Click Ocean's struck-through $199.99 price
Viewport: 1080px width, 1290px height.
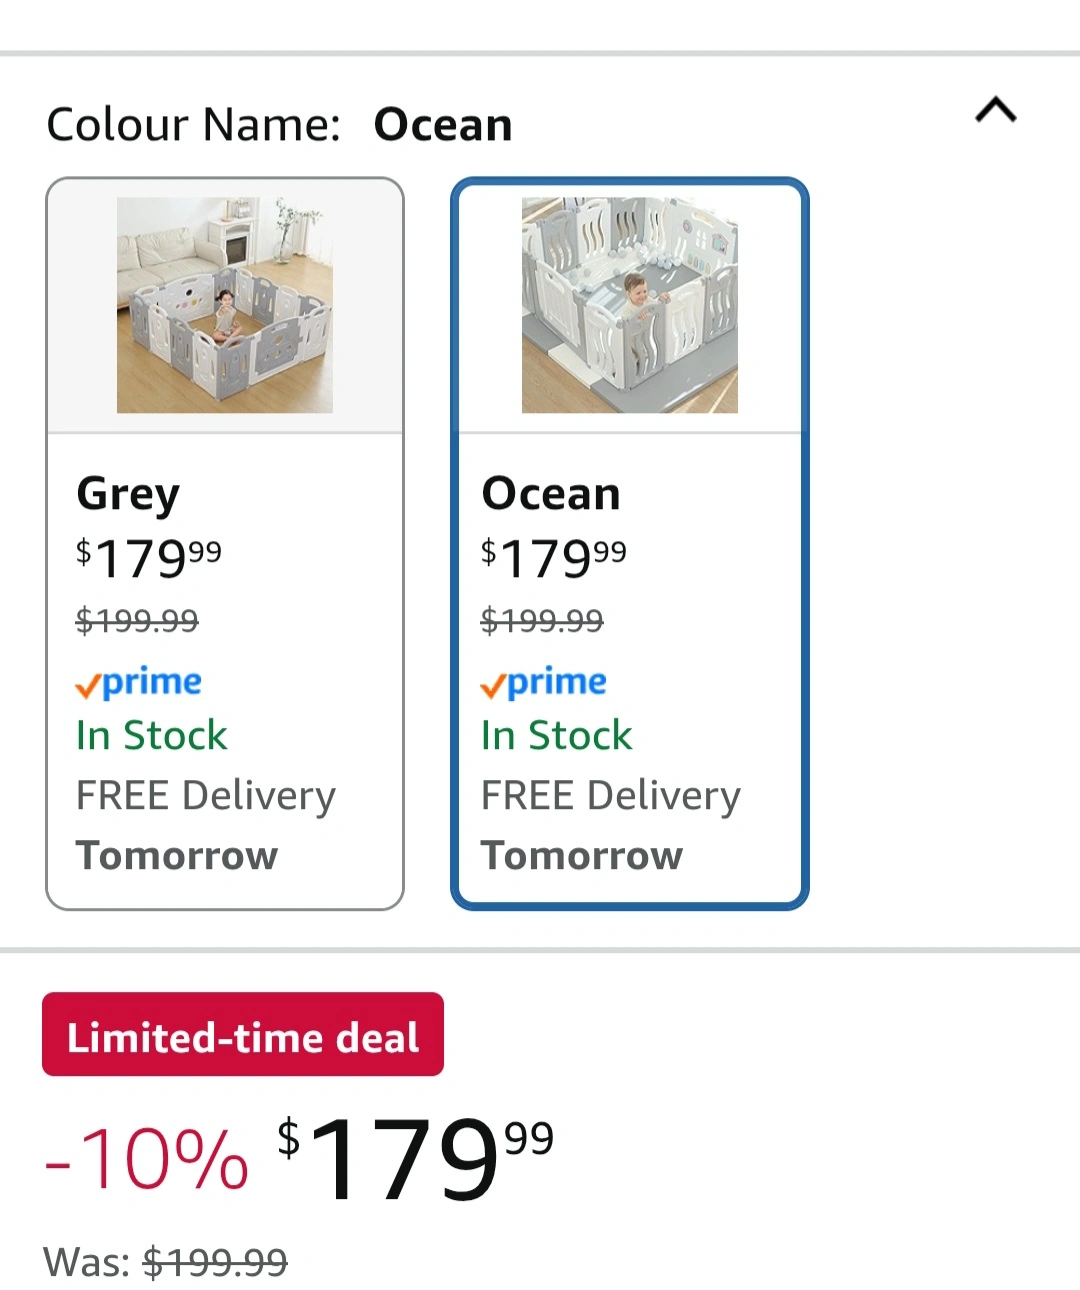click(542, 621)
